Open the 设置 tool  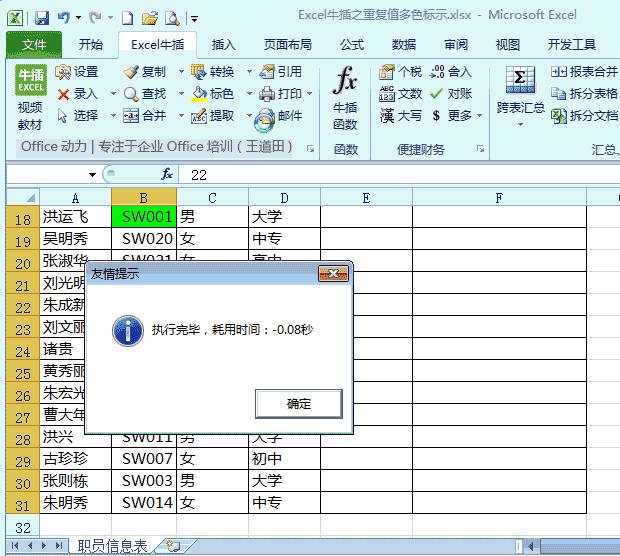[x=77, y=72]
